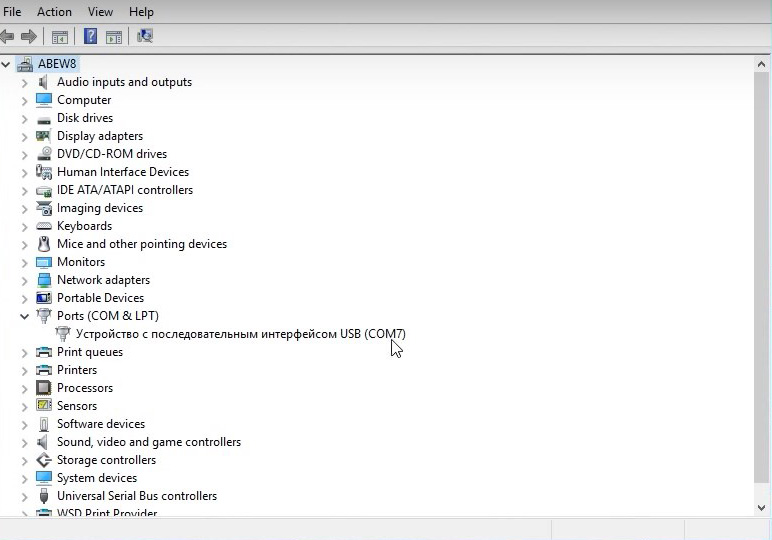The width and height of the screenshot is (772, 540).
Task: Click the Back arrow in toolbar
Action: pos(8,37)
